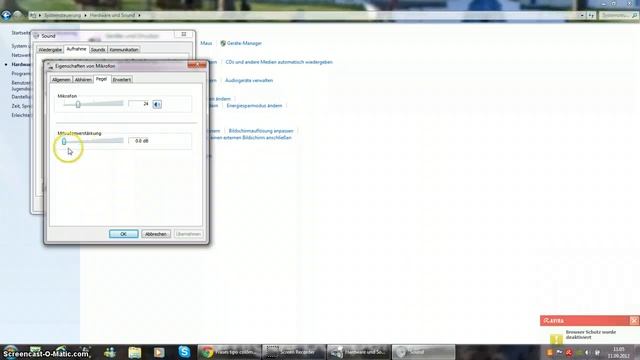Open the Audiogeräte verwalten link
The width and height of the screenshot is (640, 360).
click(249, 80)
